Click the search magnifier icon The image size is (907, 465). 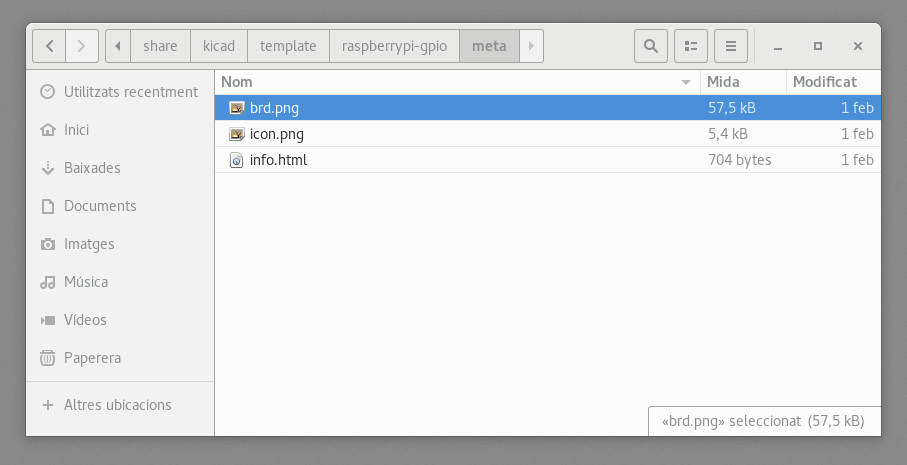[651, 46]
